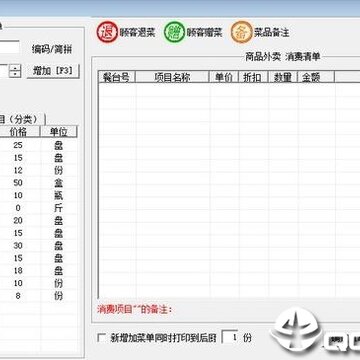This screenshot has height=360, width=360.
Task: Select the row with price 8
Action: [x=39, y=296]
